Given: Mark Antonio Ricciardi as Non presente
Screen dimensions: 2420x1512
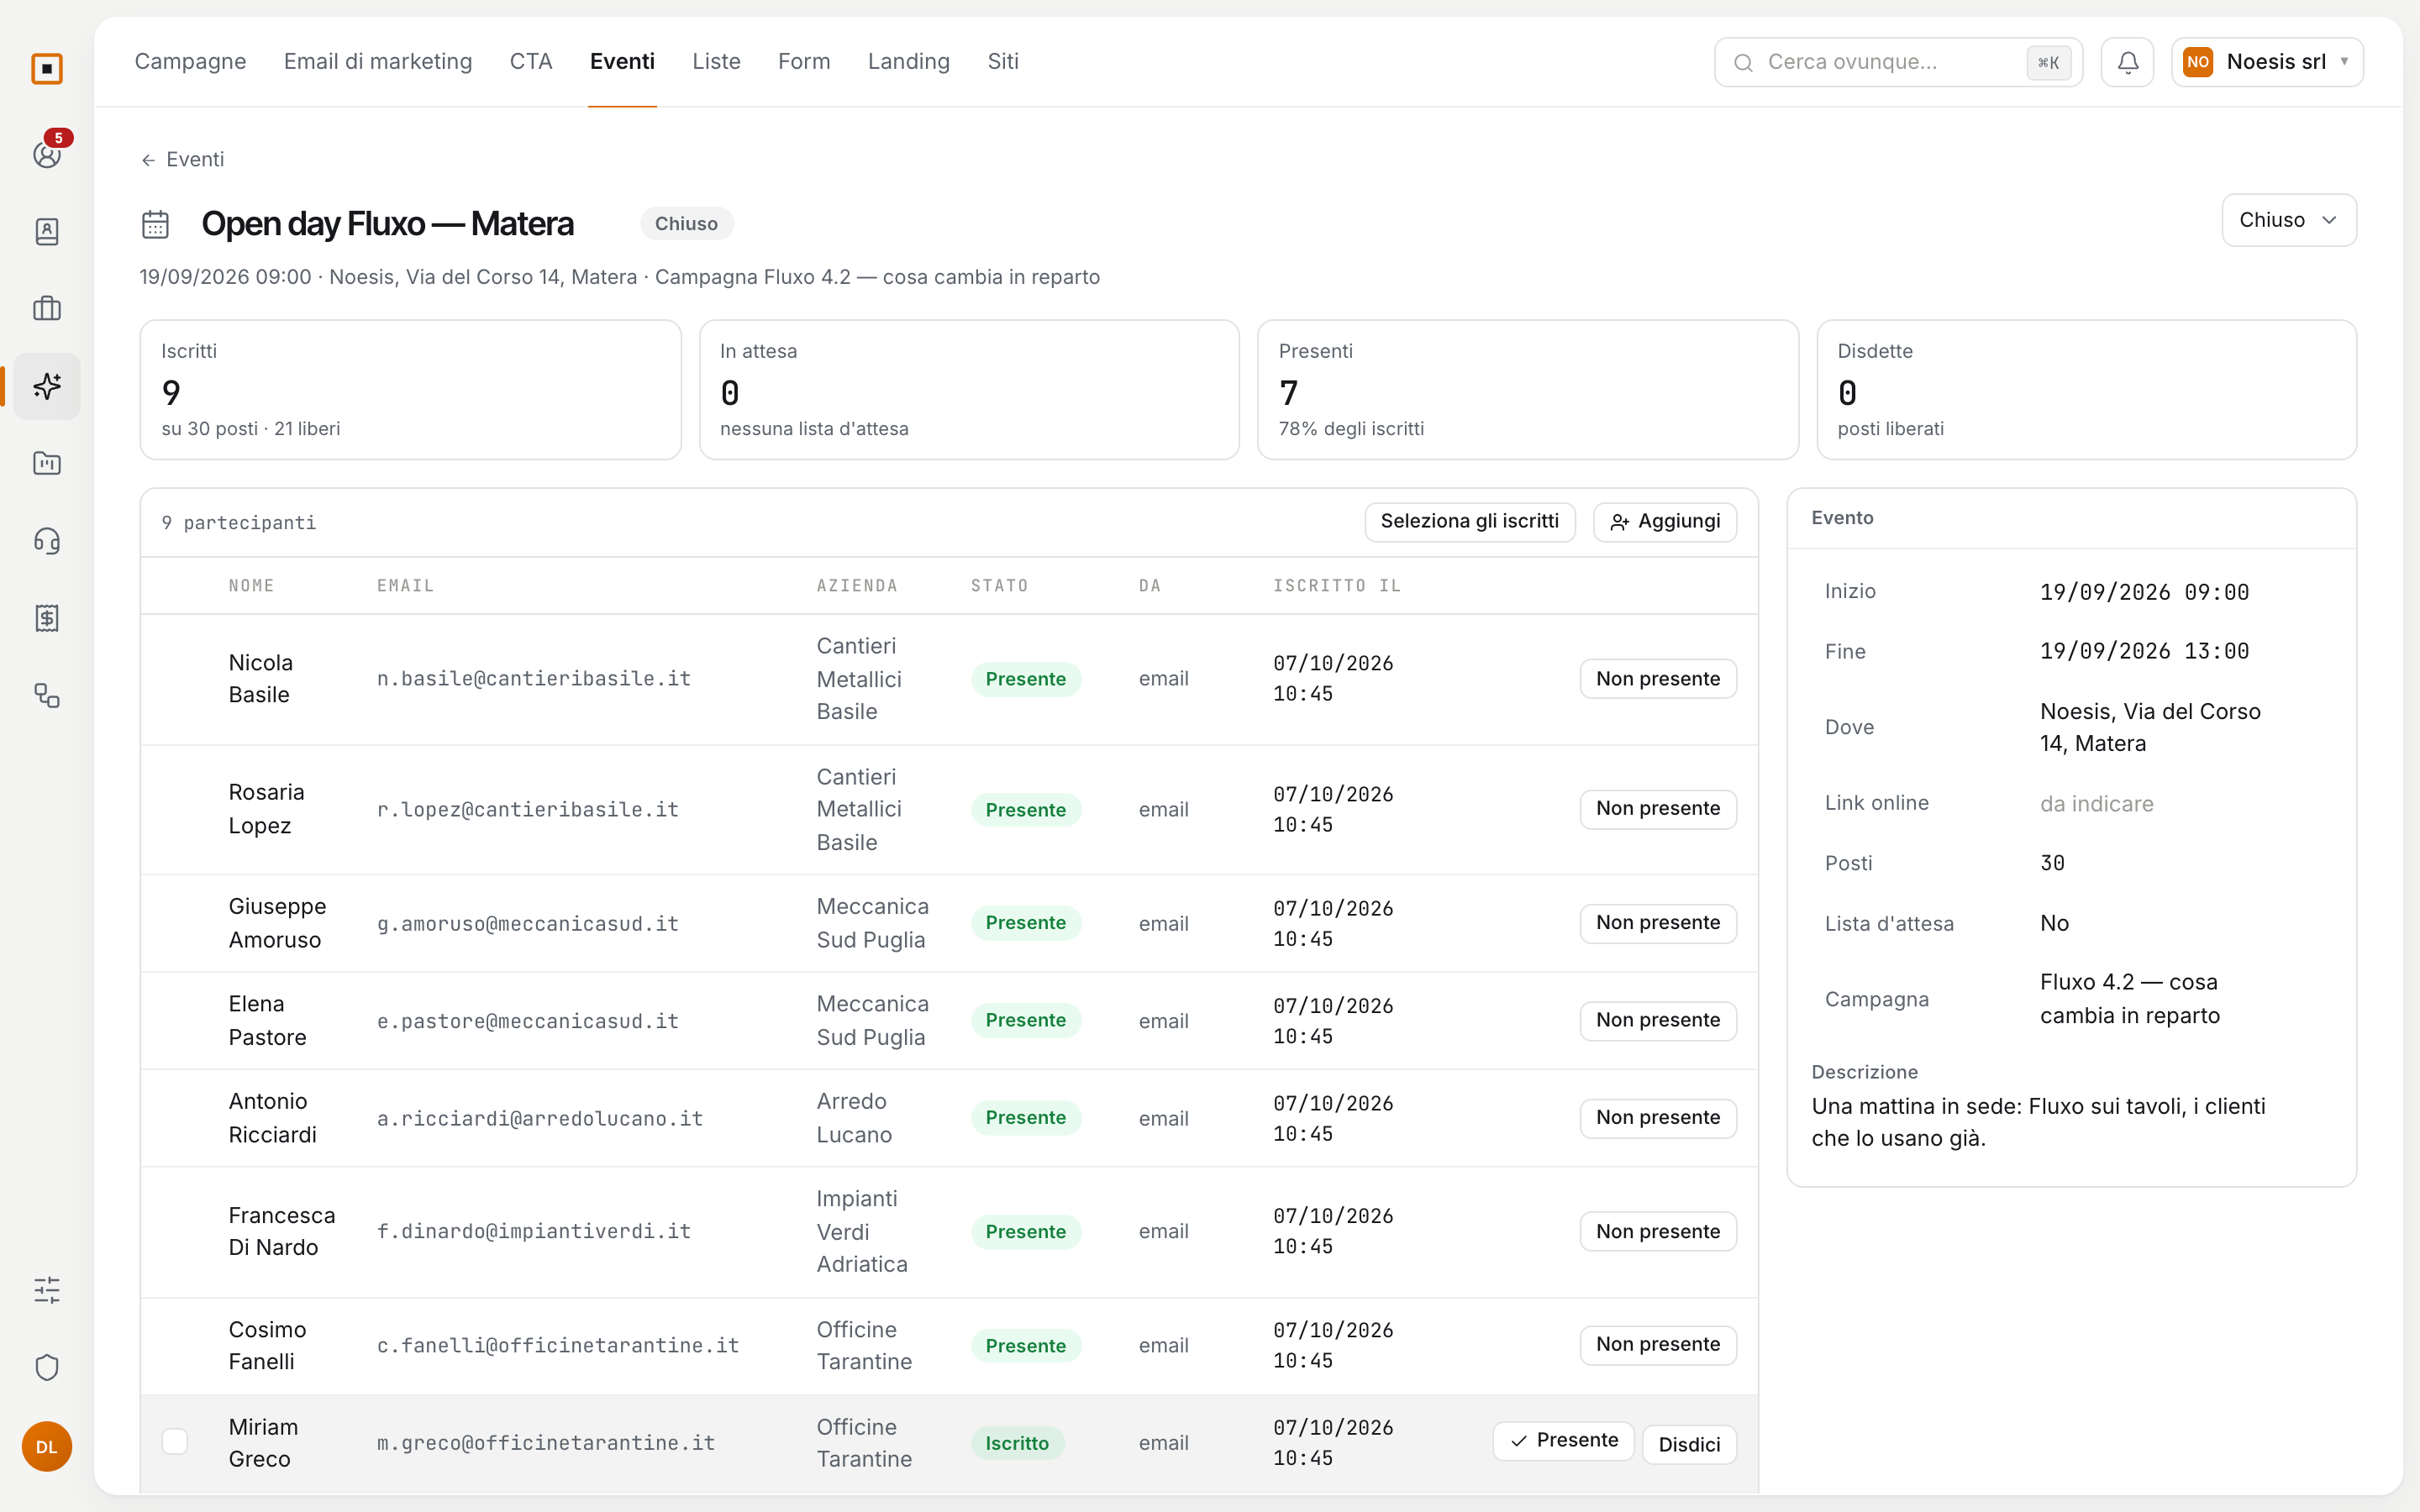Looking at the screenshot, I should tap(1658, 1117).
